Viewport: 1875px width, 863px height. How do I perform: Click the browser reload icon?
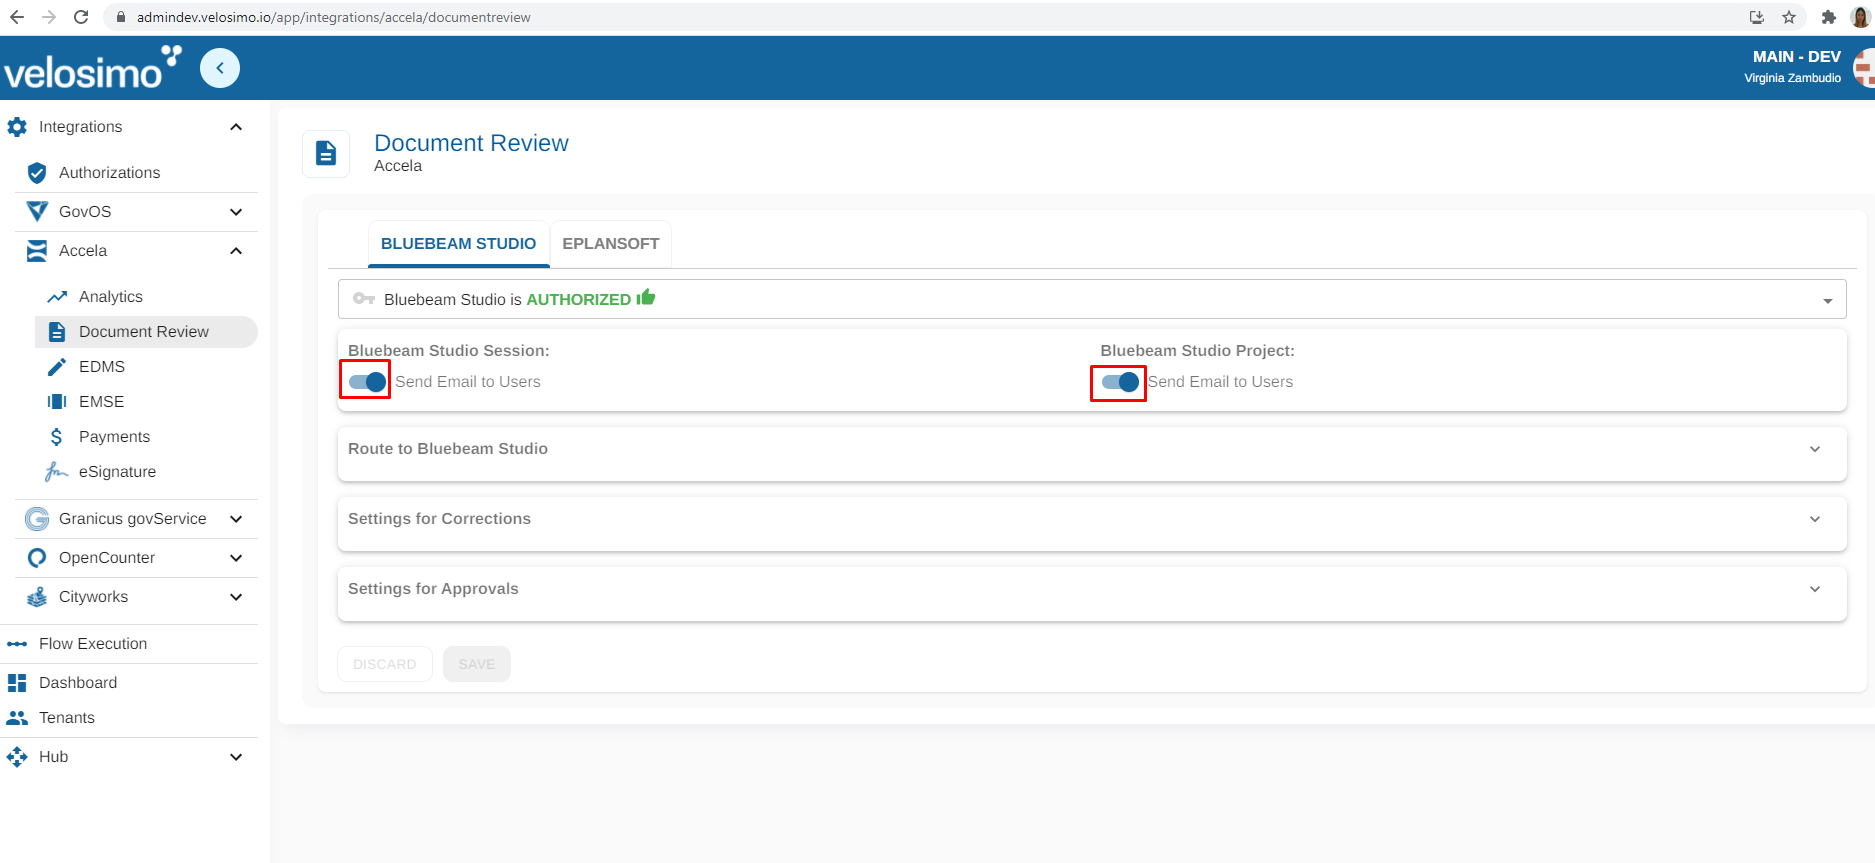81,17
